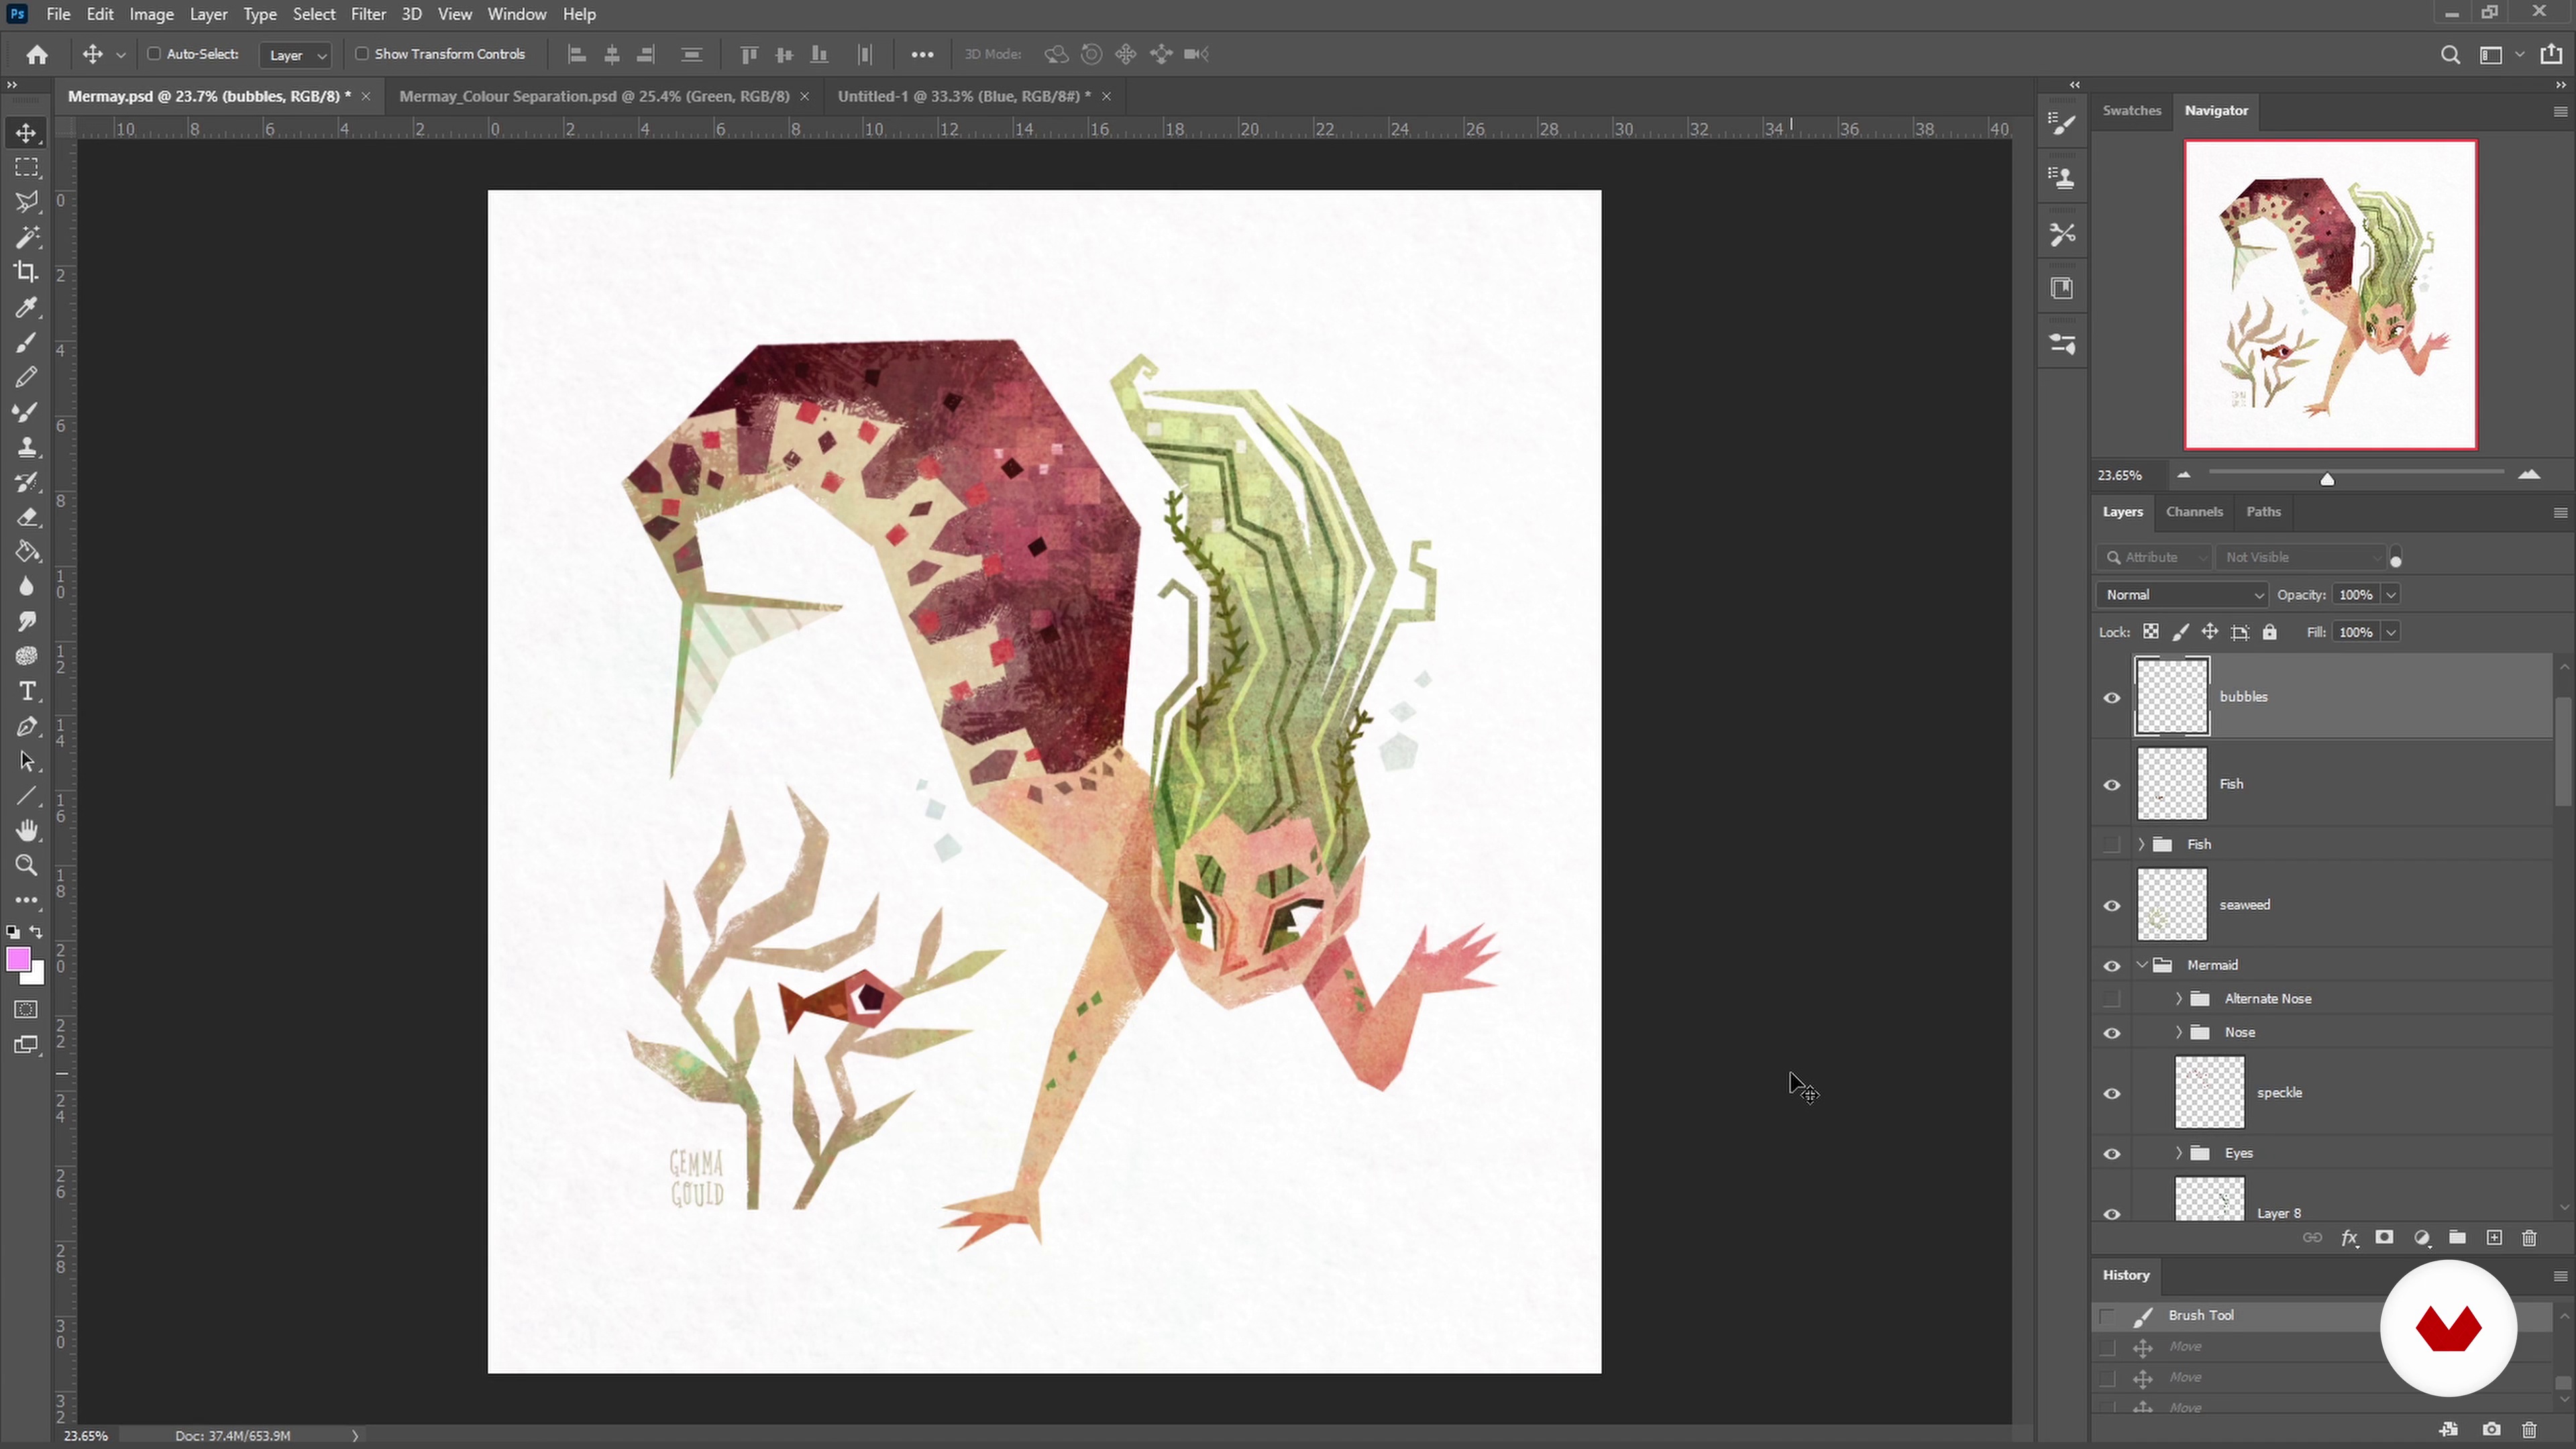Click the Navigator zoom in mountains icon
This screenshot has width=2576, height=1449.
coord(2529,475)
